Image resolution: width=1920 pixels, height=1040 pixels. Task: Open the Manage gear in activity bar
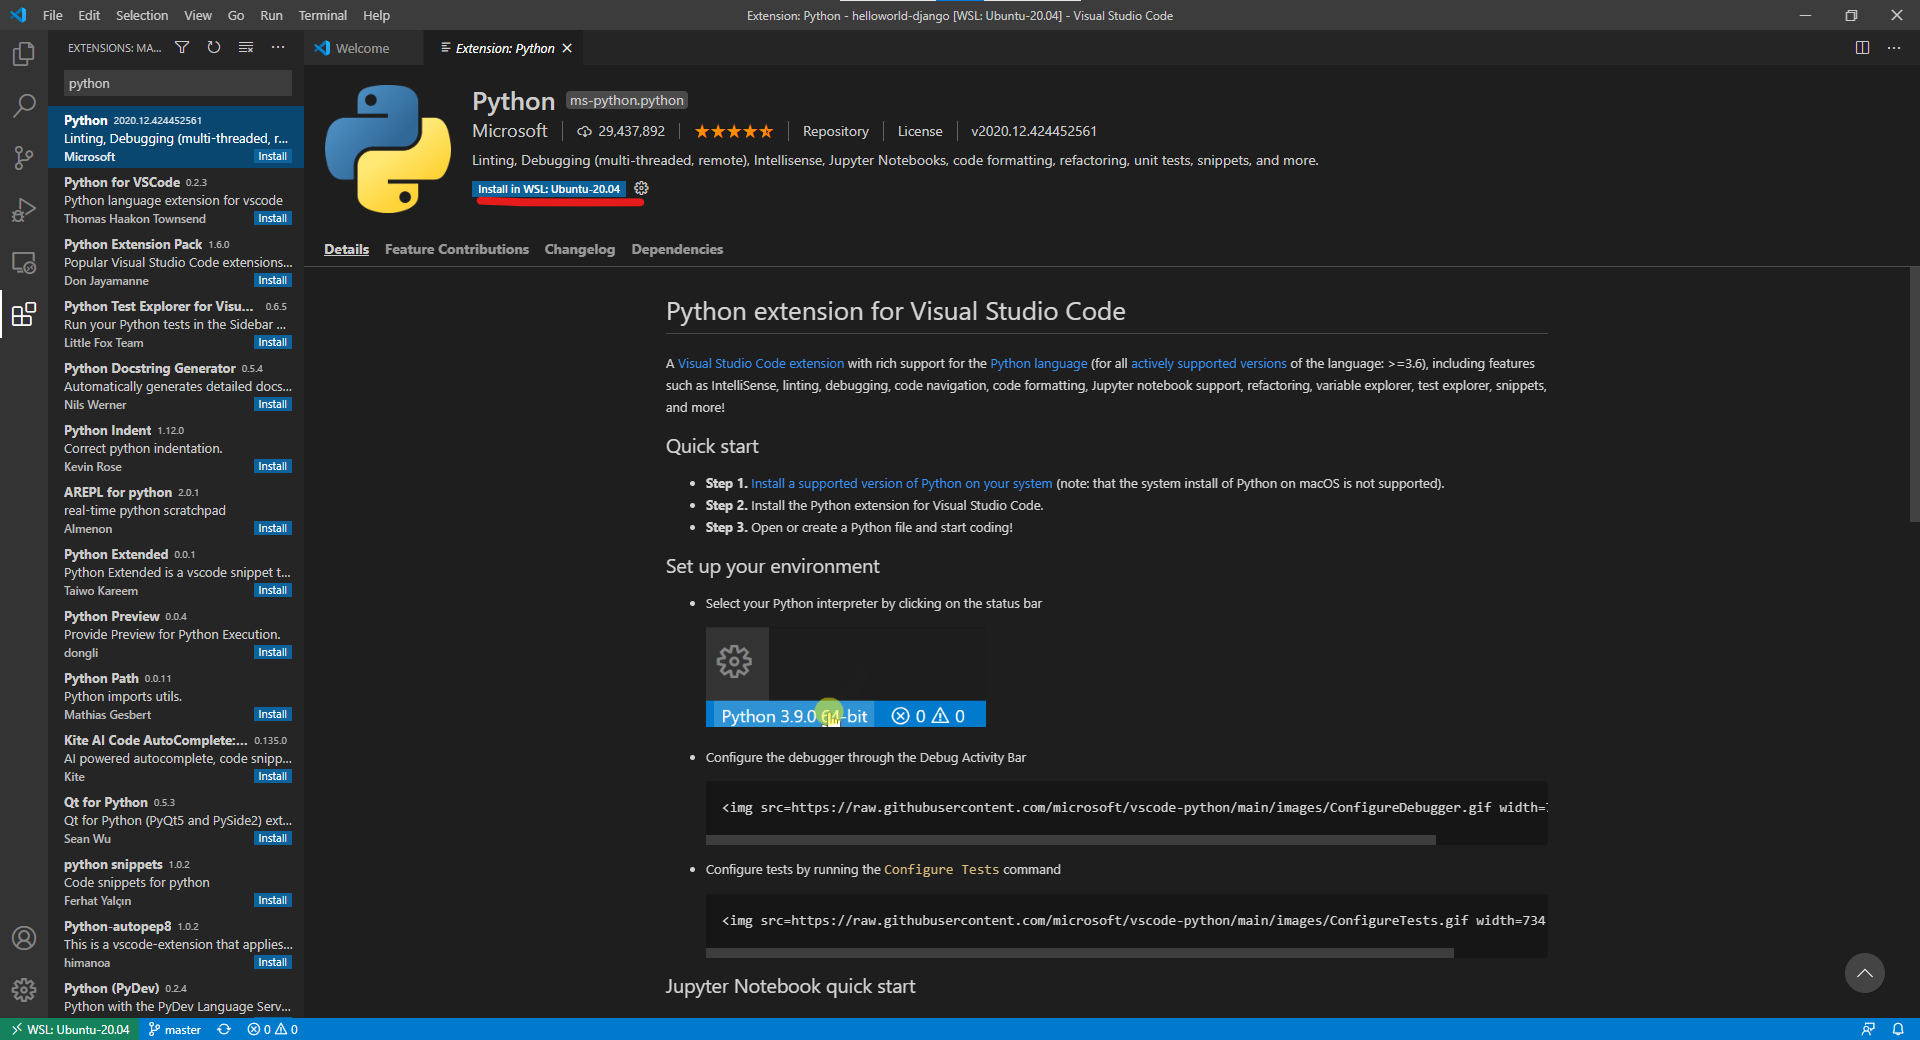(24, 990)
